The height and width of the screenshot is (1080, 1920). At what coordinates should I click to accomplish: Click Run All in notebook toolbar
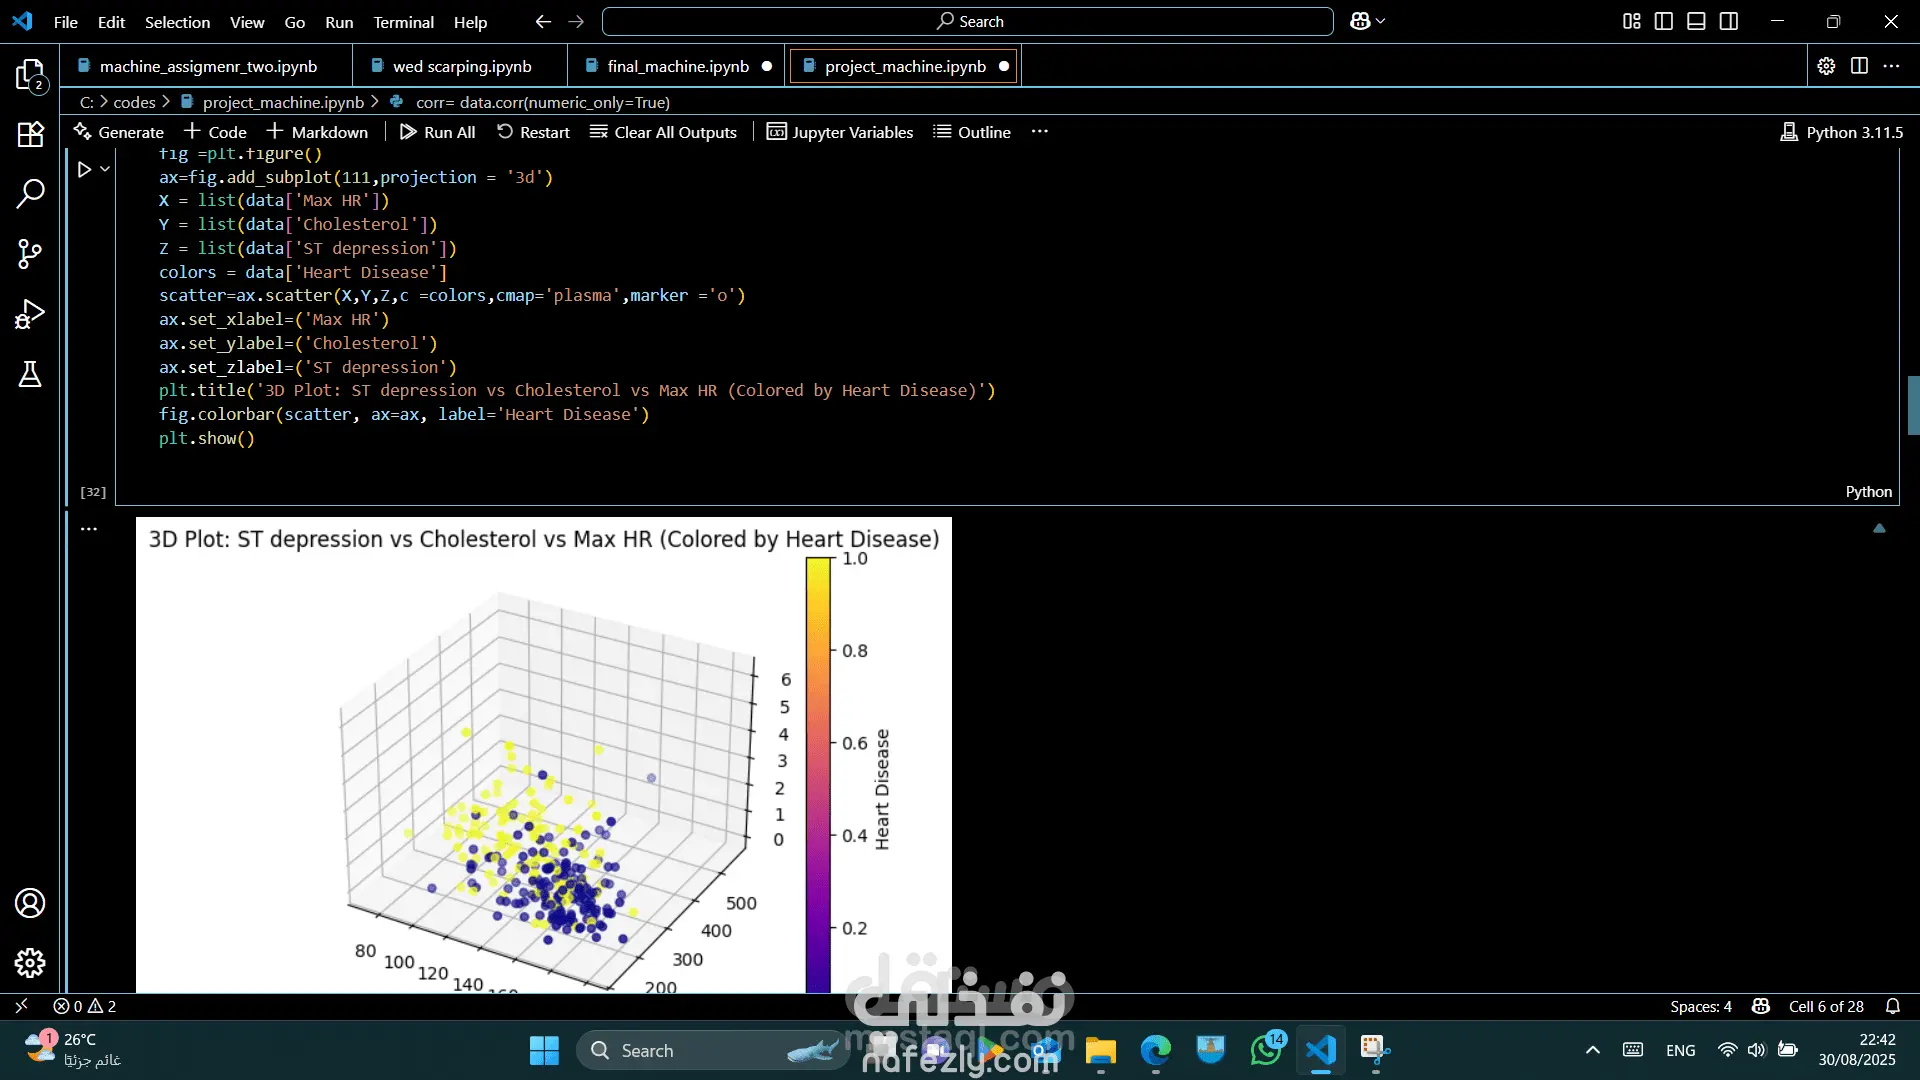[x=437, y=132]
